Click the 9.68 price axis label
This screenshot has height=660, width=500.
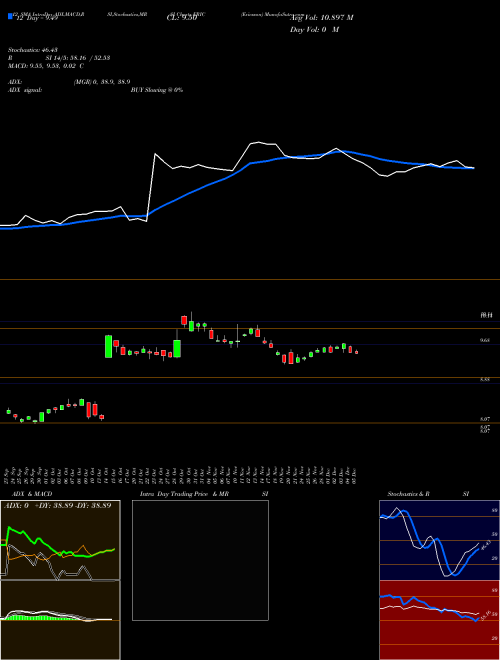(x=485, y=340)
